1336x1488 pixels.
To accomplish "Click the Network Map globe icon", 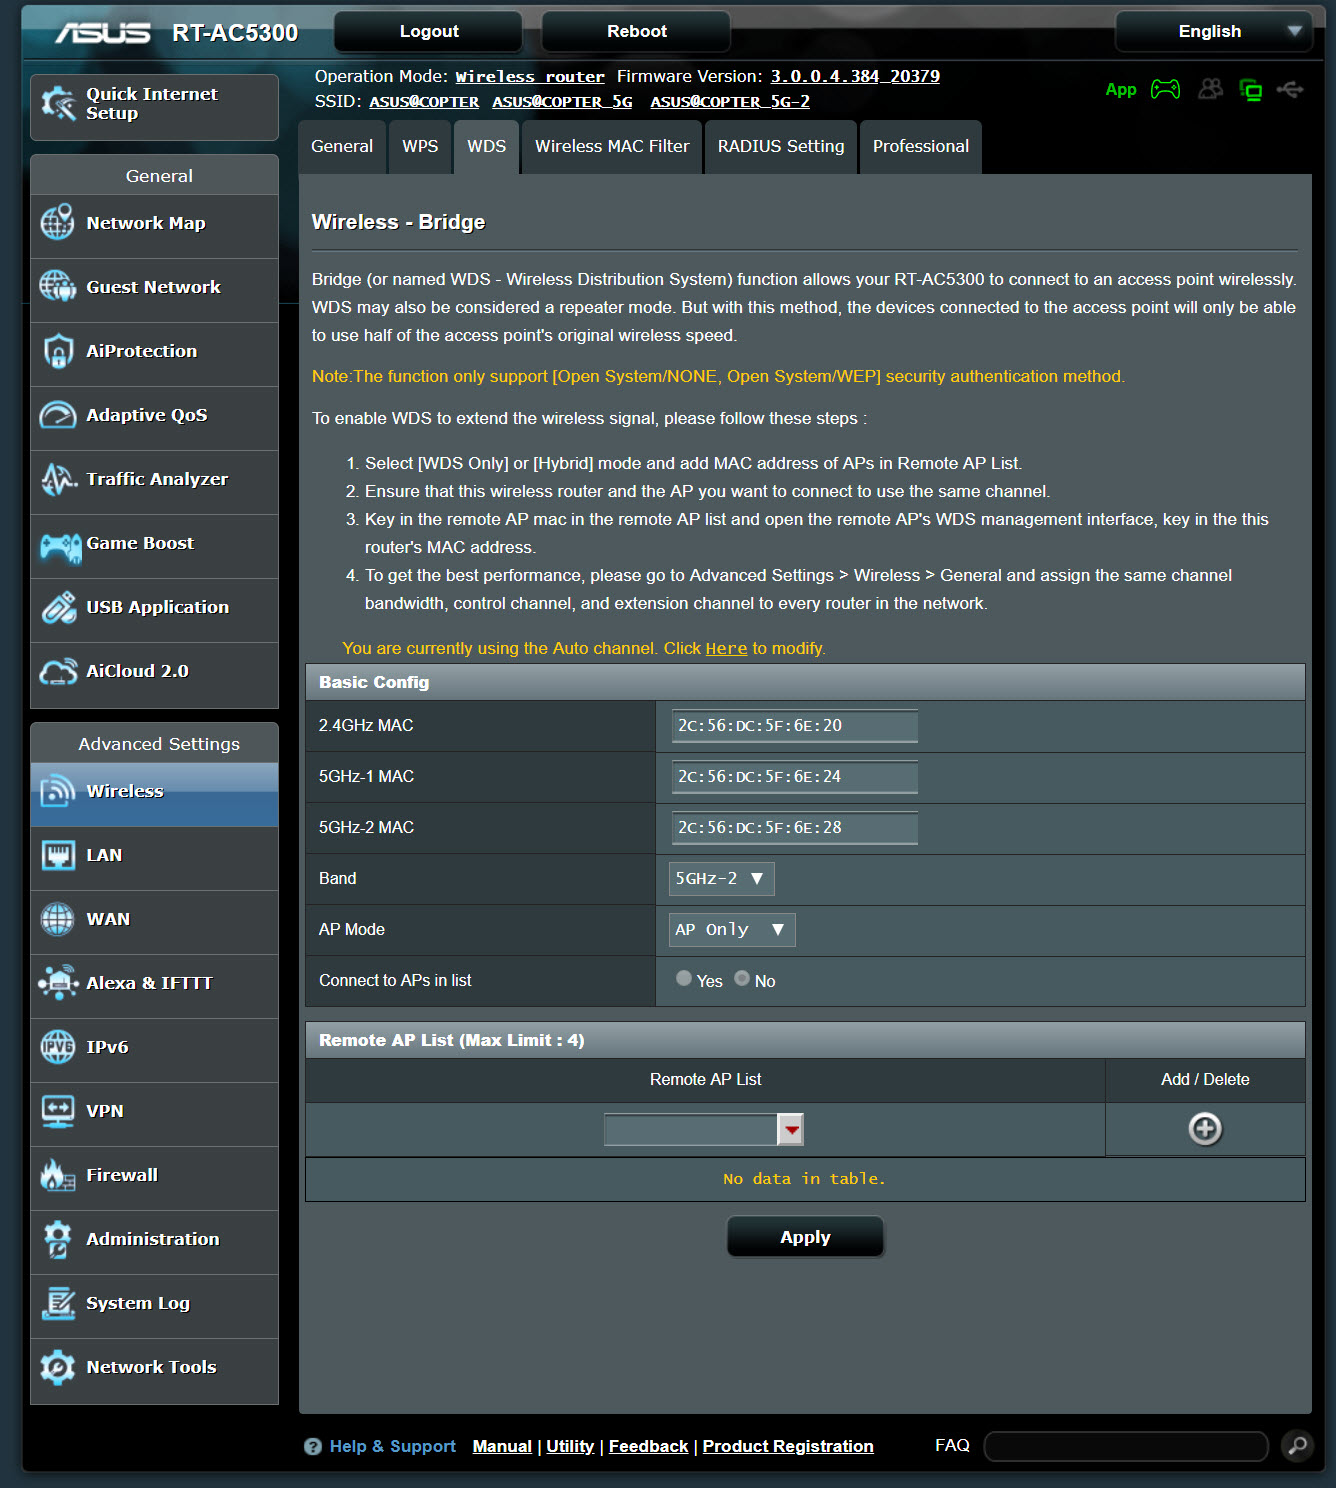I will pyautogui.click(x=58, y=223).
